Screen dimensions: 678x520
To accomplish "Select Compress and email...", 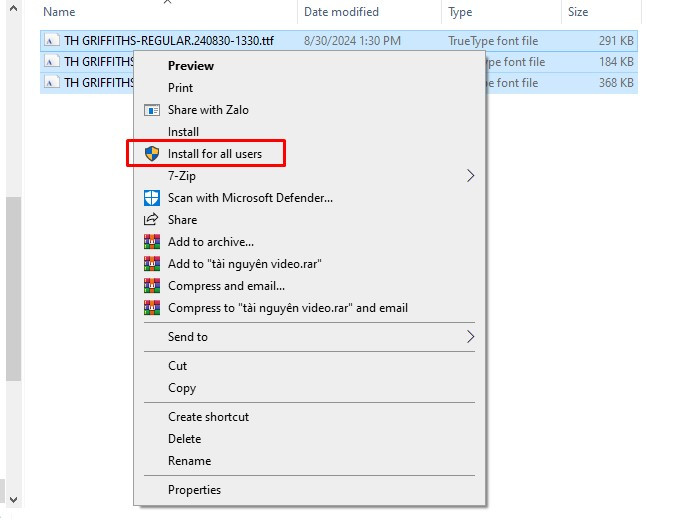I will (x=309, y=286).
